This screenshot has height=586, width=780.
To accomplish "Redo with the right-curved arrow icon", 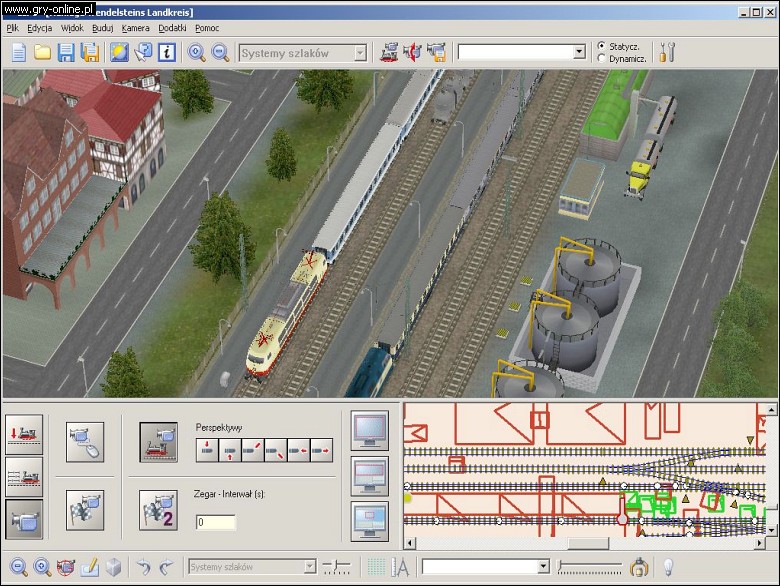I will (167, 567).
